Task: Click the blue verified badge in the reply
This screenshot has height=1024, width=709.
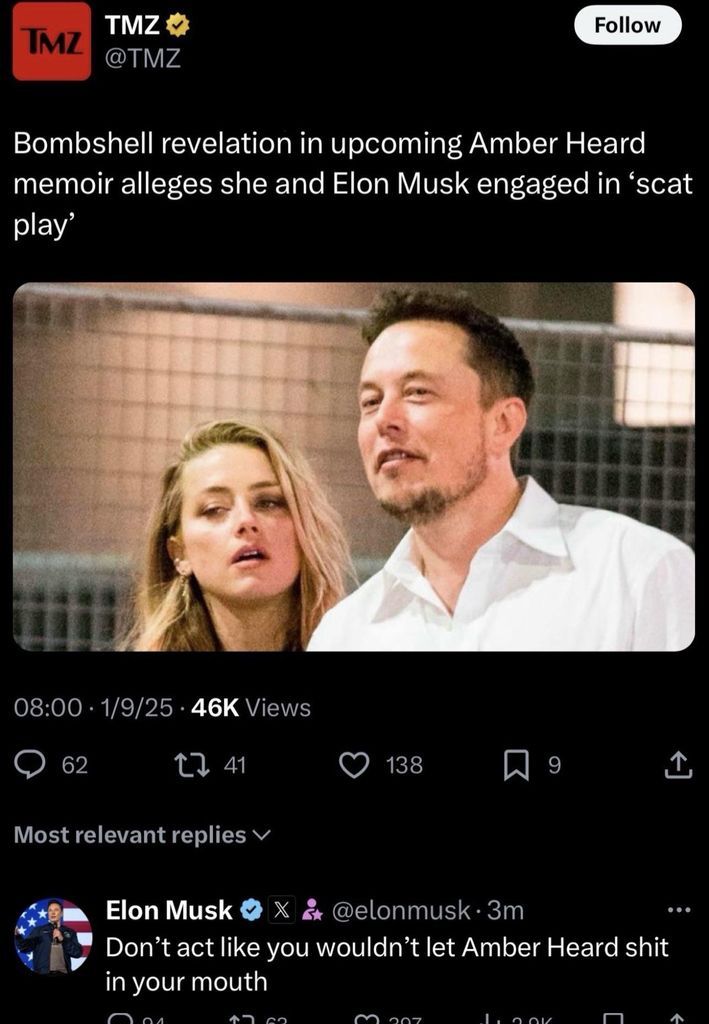Action: tap(252, 910)
